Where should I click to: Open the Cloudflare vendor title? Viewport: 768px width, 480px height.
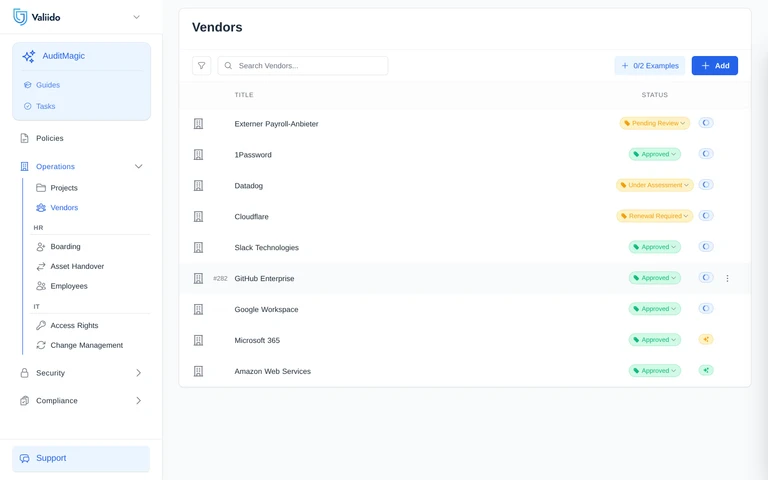pos(251,216)
